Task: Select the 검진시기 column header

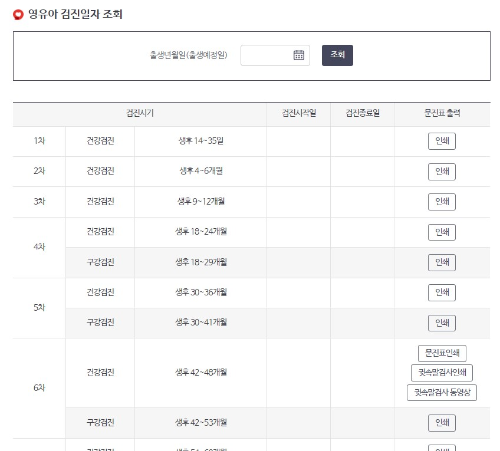Action: pos(140,113)
